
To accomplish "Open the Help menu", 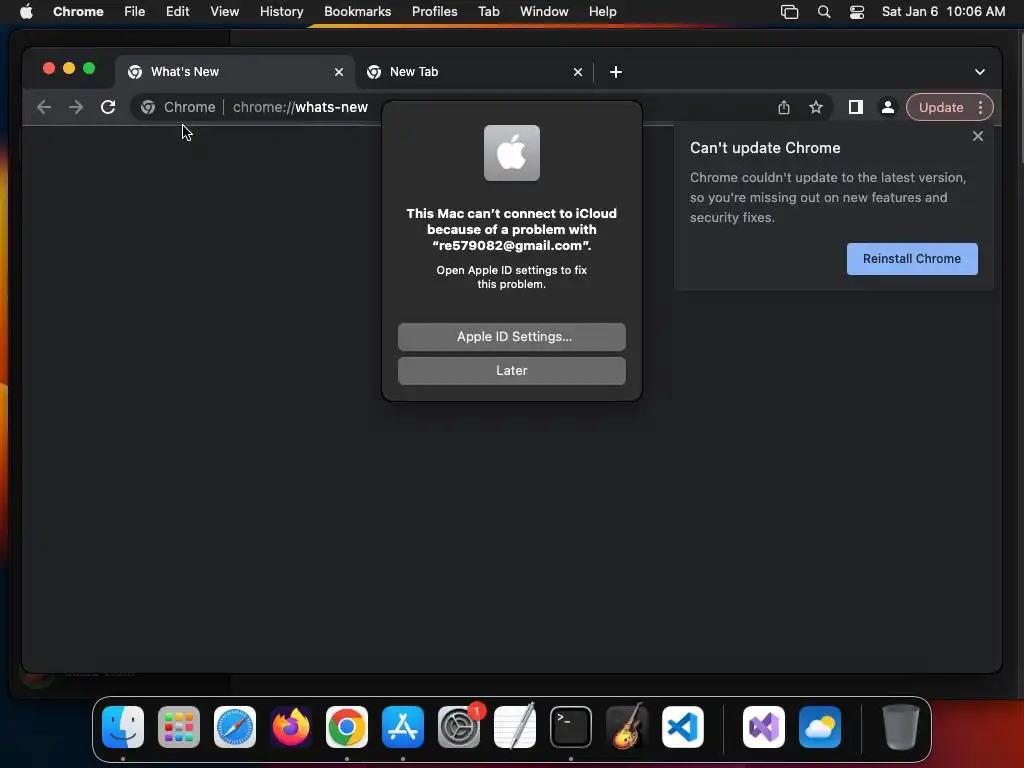I will coord(602,11).
